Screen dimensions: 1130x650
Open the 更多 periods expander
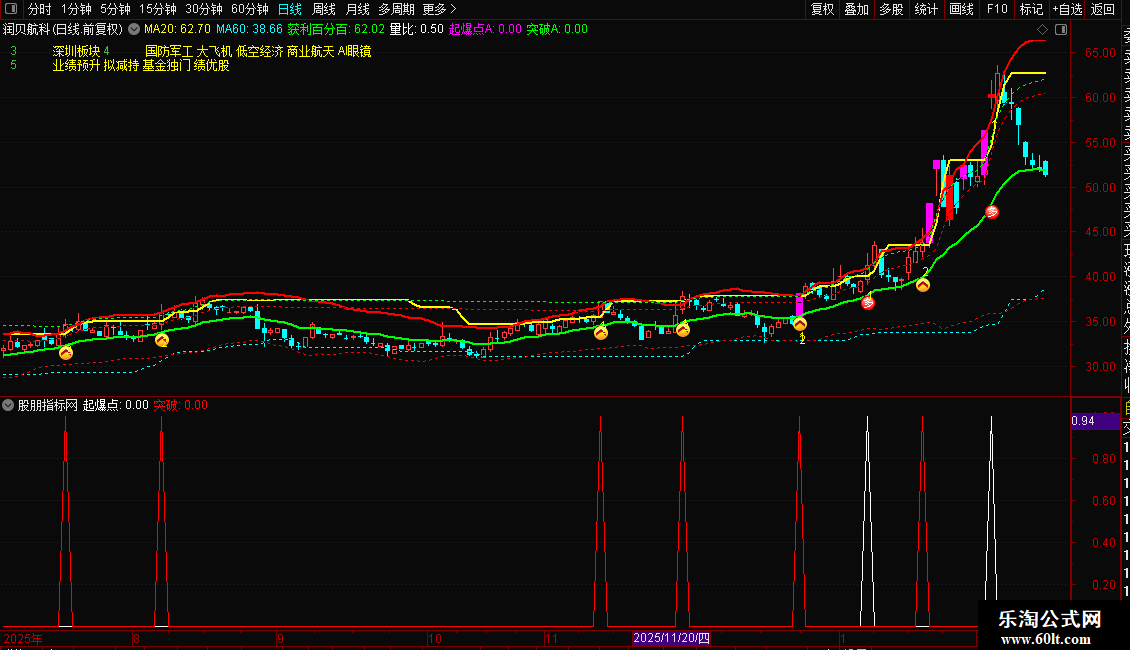tap(439, 9)
